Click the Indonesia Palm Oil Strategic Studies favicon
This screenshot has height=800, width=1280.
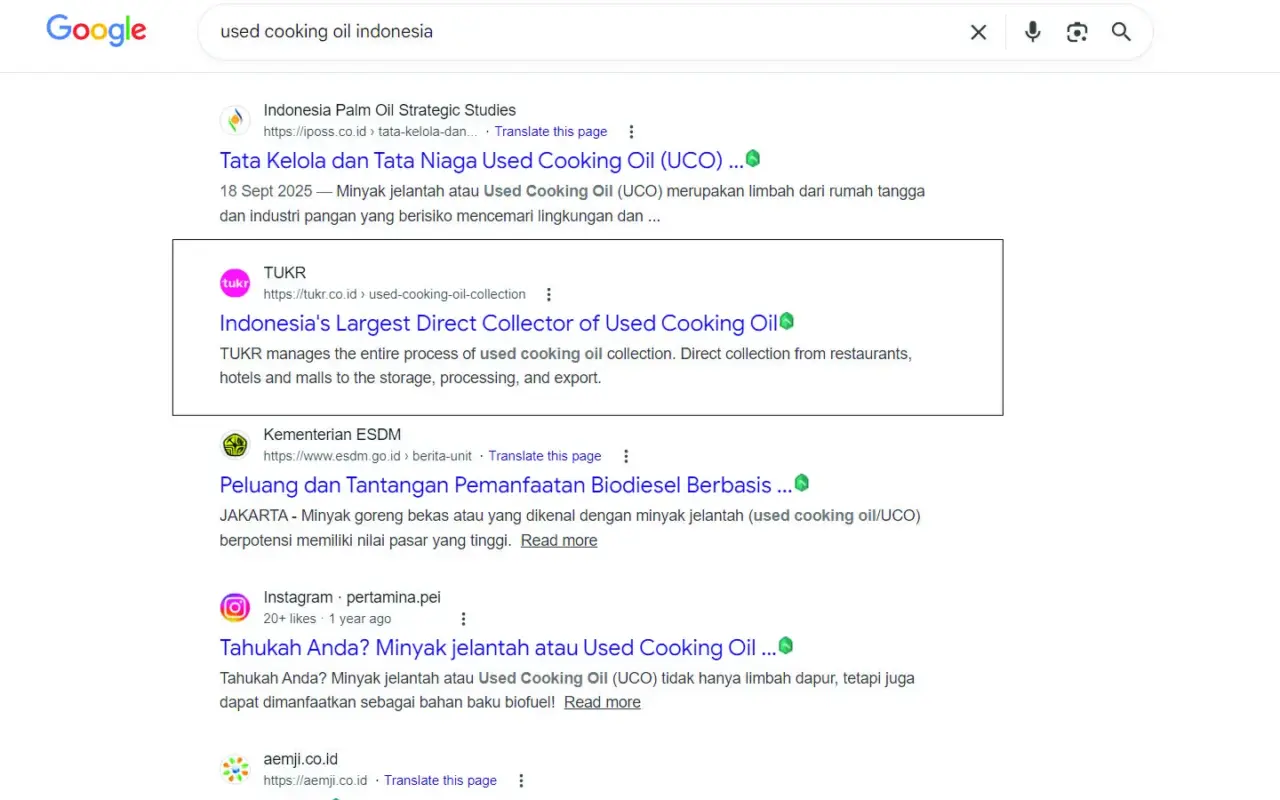[235, 120]
